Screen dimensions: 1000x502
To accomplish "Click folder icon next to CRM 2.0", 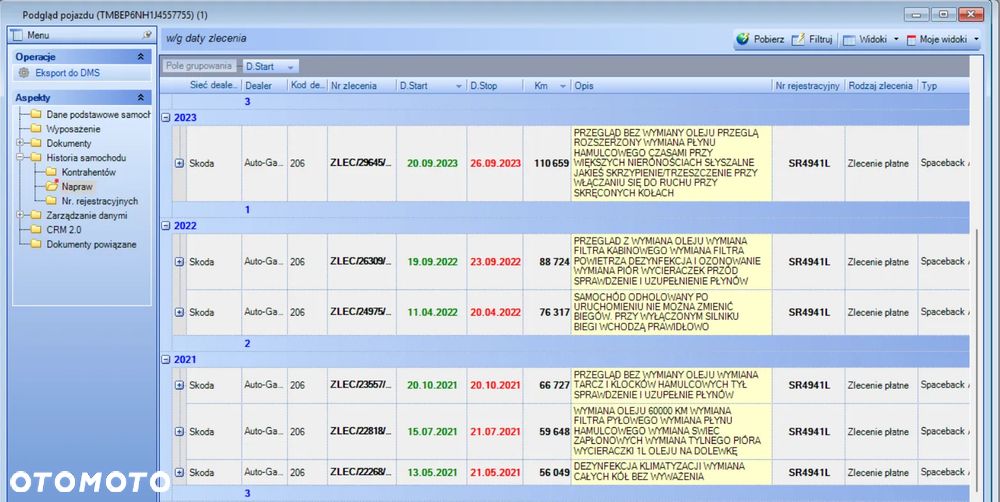I will pos(36,230).
